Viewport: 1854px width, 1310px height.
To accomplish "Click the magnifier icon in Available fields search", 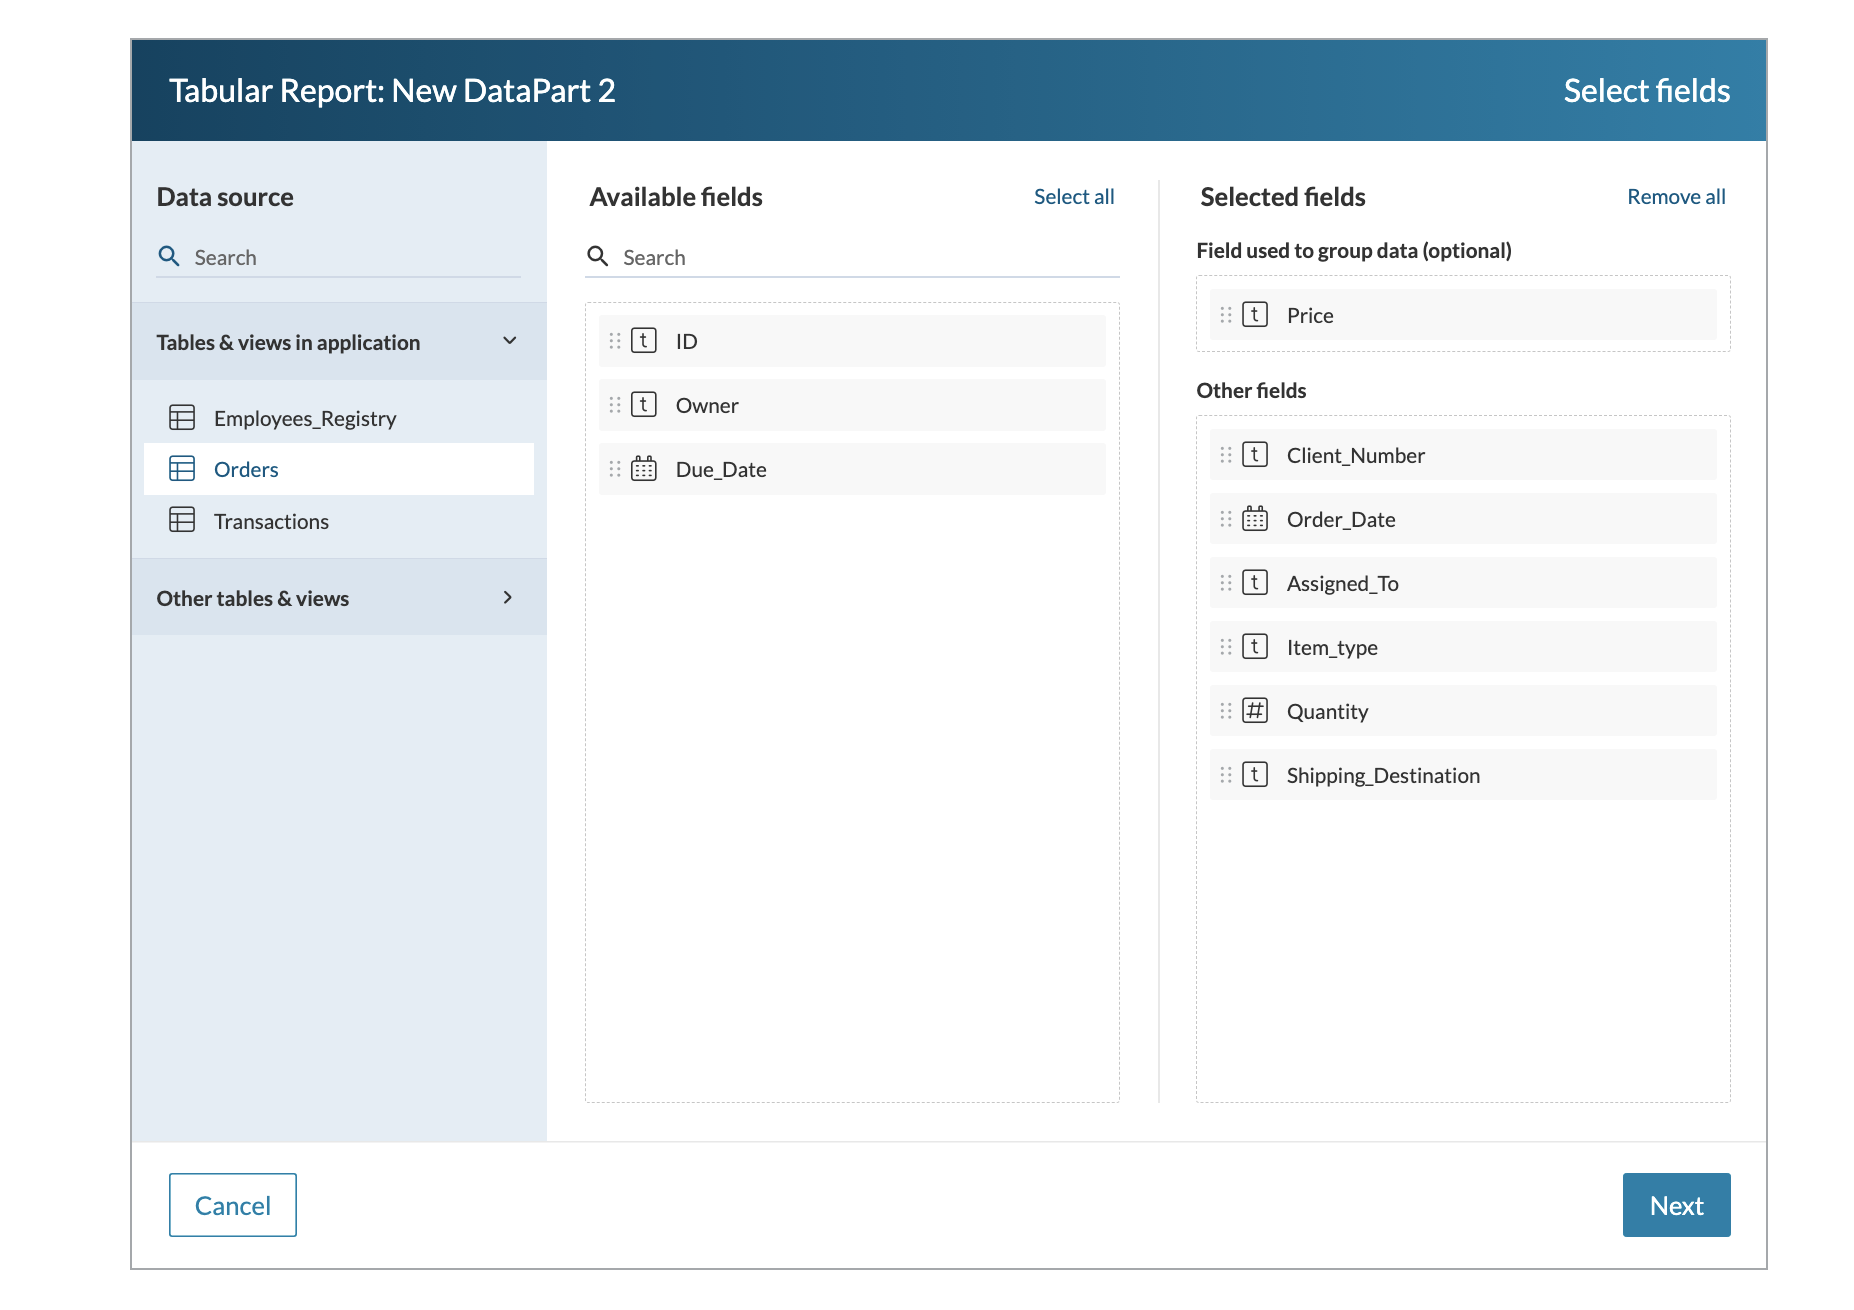I will point(598,256).
